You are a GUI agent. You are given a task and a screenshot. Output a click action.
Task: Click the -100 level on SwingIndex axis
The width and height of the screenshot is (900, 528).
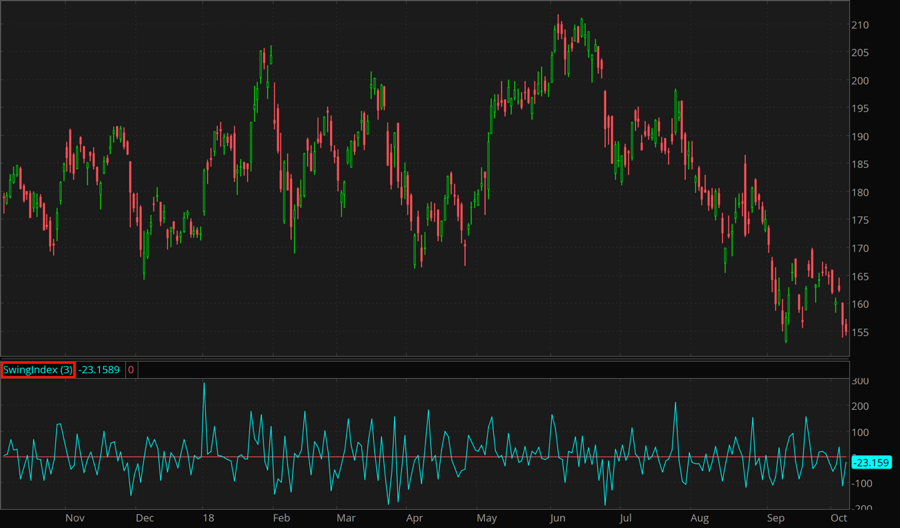pos(862,484)
